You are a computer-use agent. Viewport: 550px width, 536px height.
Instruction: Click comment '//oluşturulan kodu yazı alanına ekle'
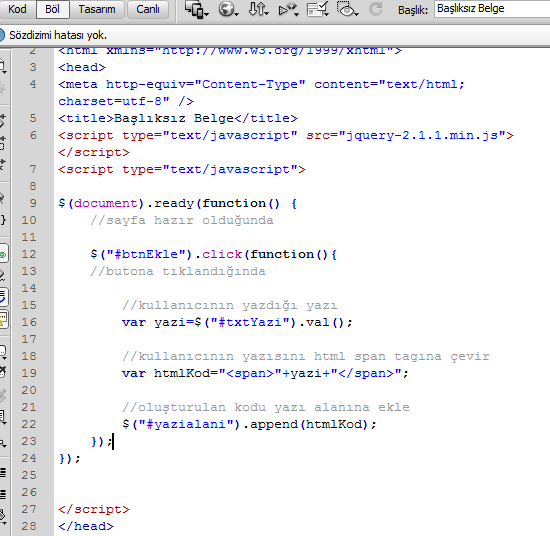(266, 407)
